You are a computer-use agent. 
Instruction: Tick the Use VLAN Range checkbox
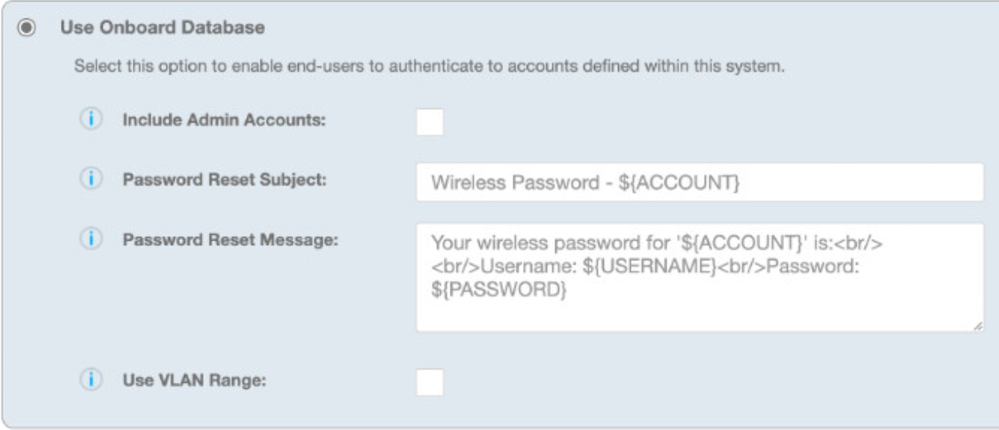click(430, 382)
